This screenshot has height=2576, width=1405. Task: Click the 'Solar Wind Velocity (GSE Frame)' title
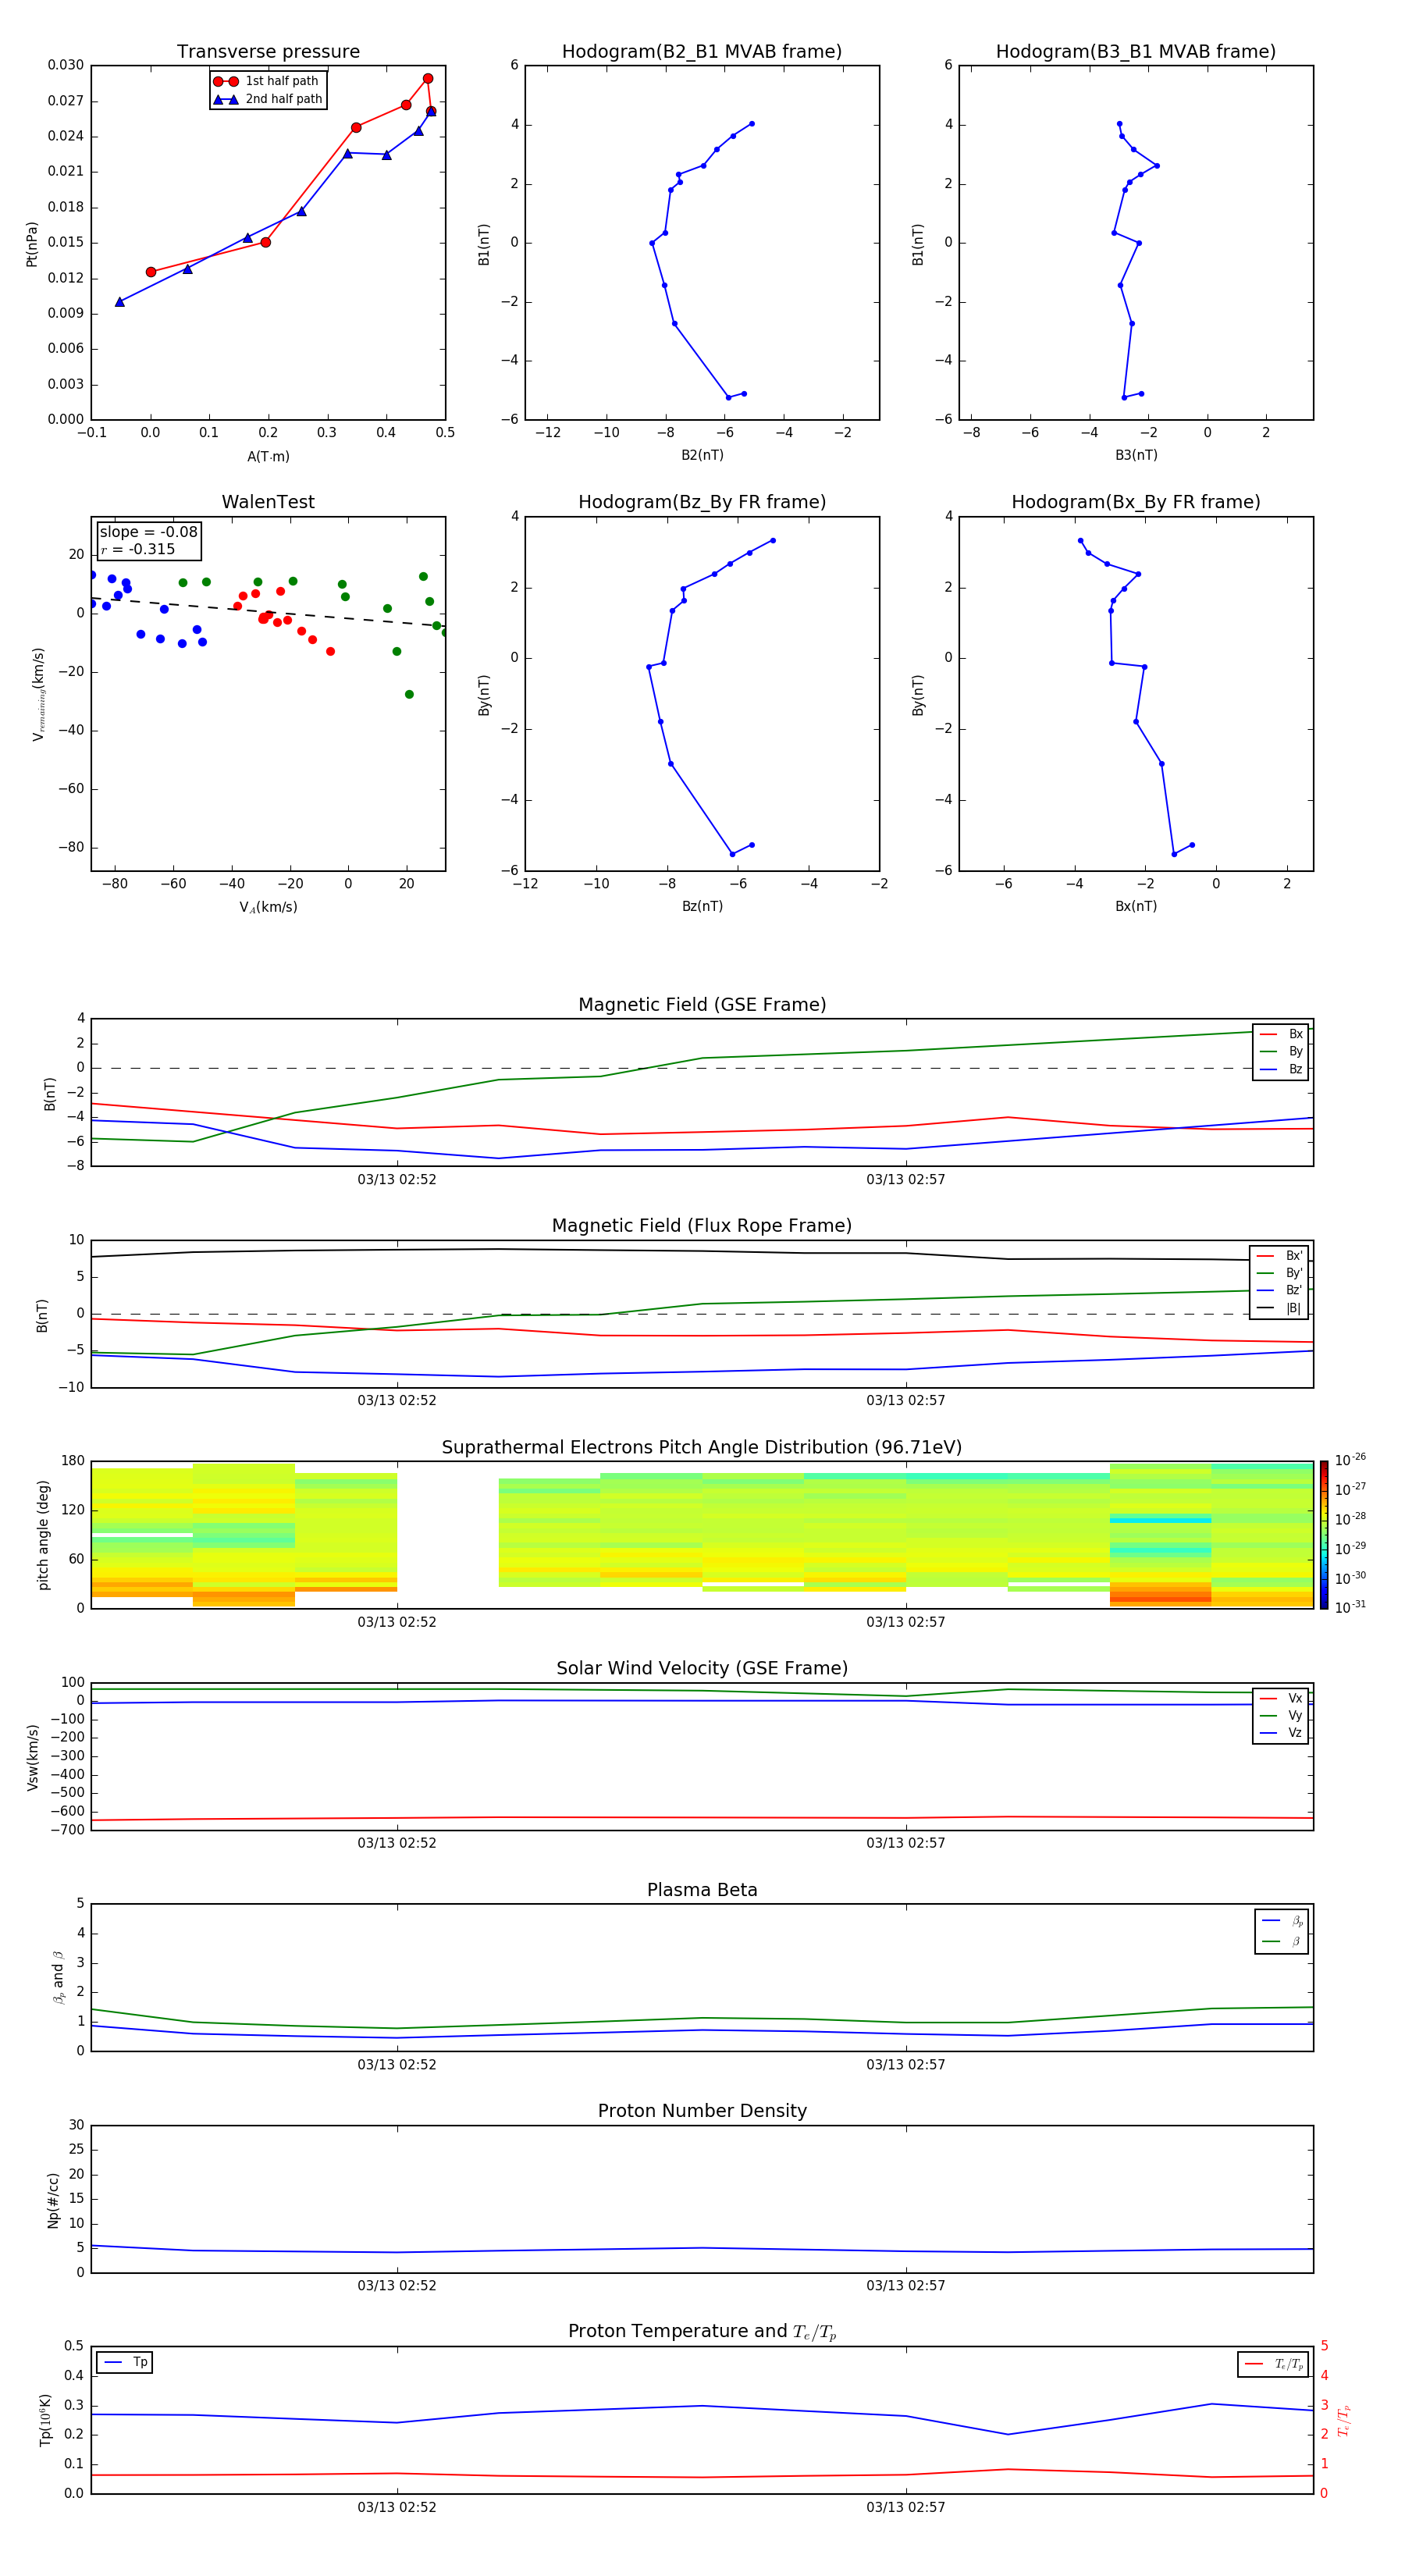(702, 1669)
